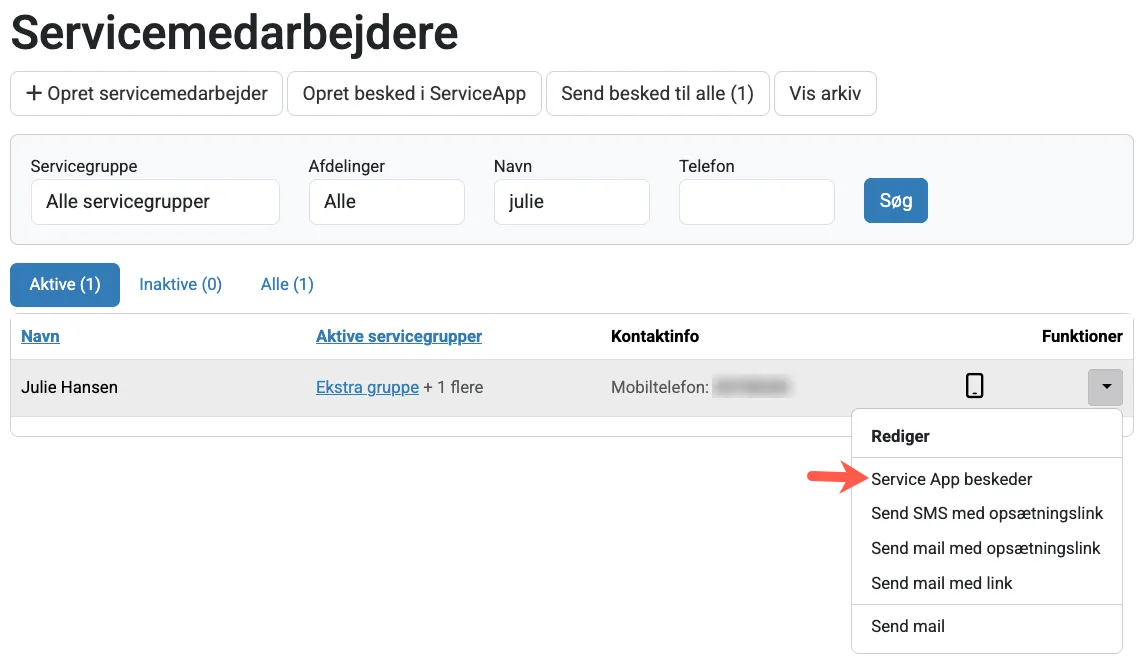1143x669 pixels.
Task: Open the Funktioner dropdown arrow icon
Action: pyautogui.click(x=1105, y=386)
